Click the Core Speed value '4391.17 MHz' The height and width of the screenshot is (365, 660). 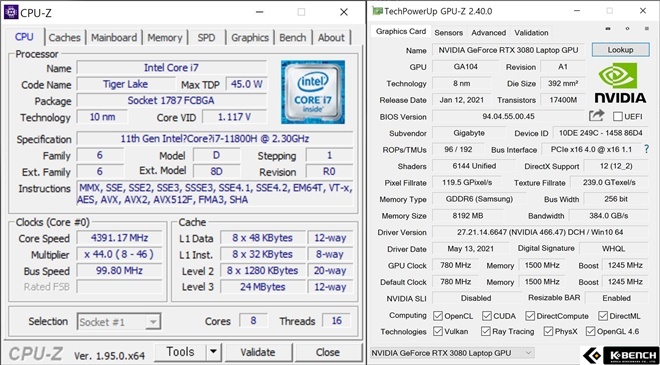coord(119,238)
